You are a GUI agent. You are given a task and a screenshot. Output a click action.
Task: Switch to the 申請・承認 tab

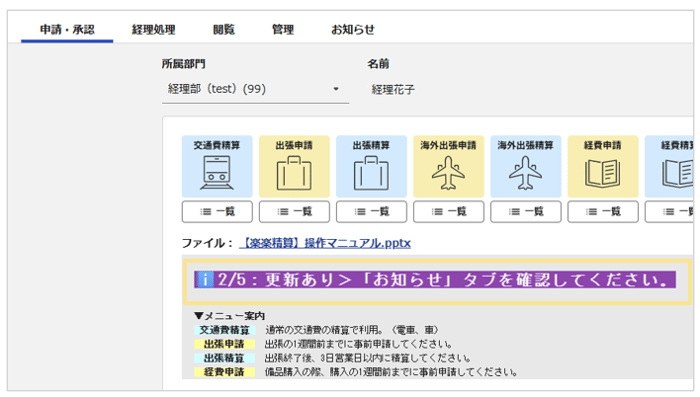tap(67, 29)
